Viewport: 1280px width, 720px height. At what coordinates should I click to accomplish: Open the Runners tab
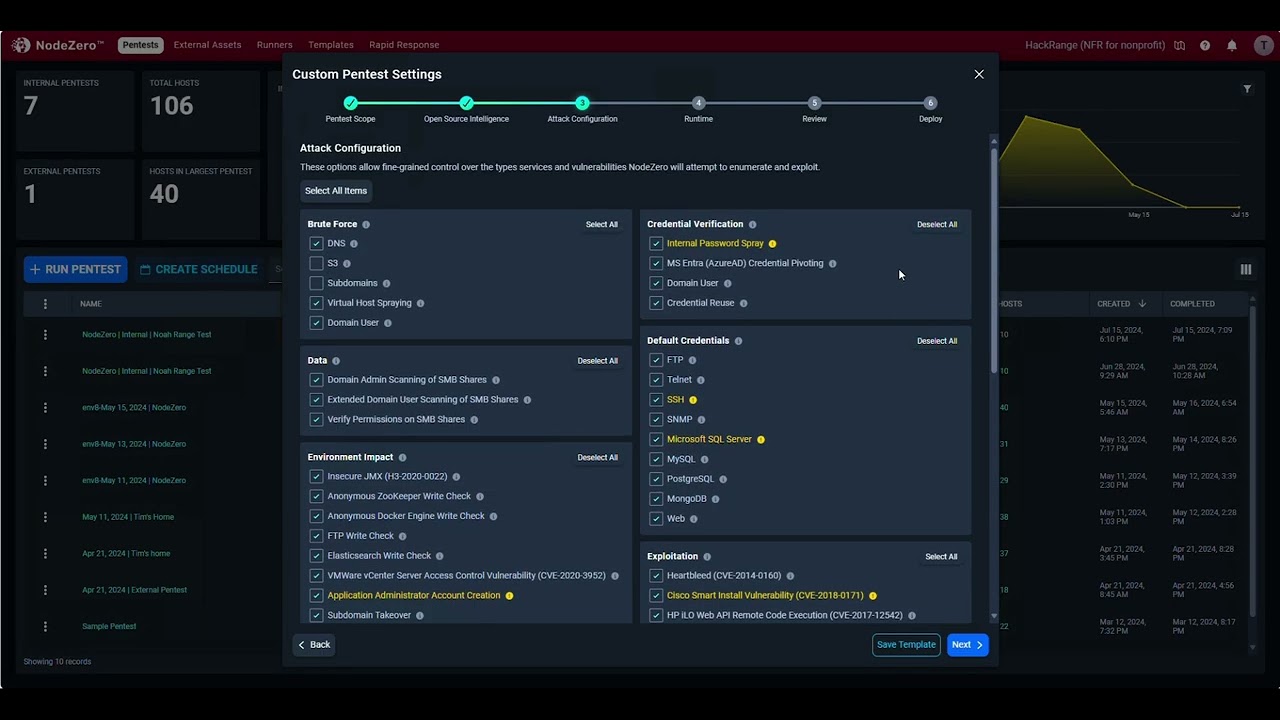coord(274,45)
